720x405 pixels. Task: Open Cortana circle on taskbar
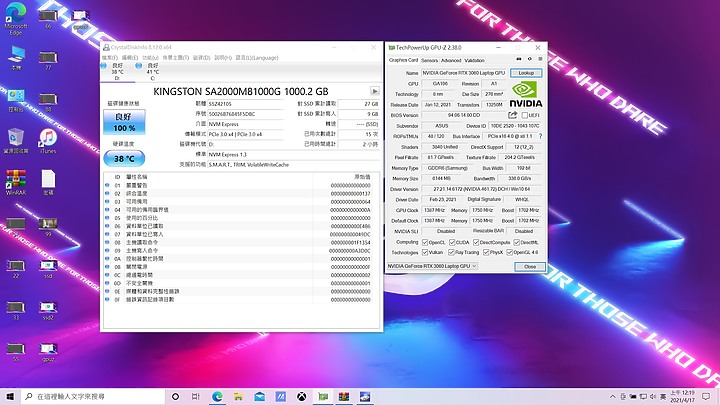(x=175, y=396)
